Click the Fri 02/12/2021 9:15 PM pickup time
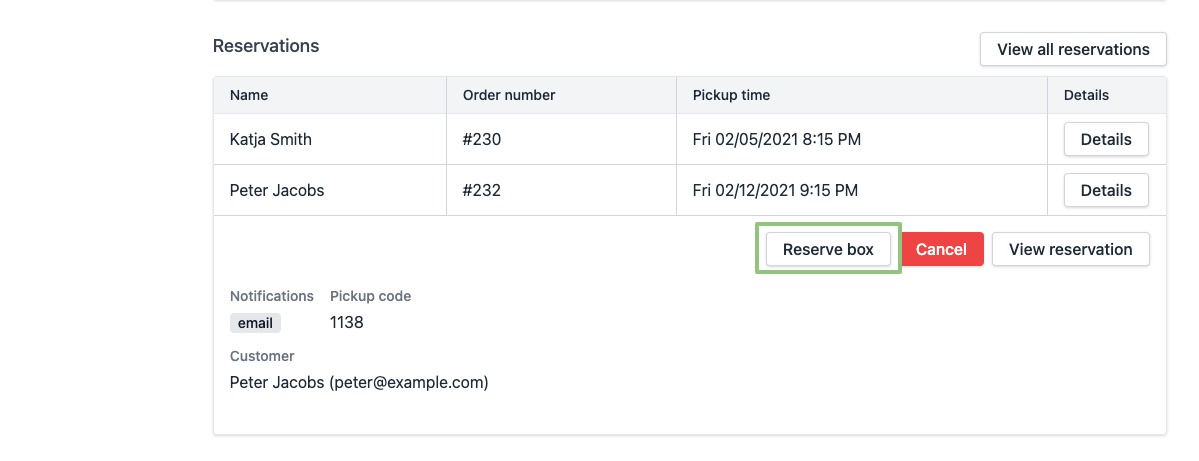1199x461 pixels. (x=776, y=190)
